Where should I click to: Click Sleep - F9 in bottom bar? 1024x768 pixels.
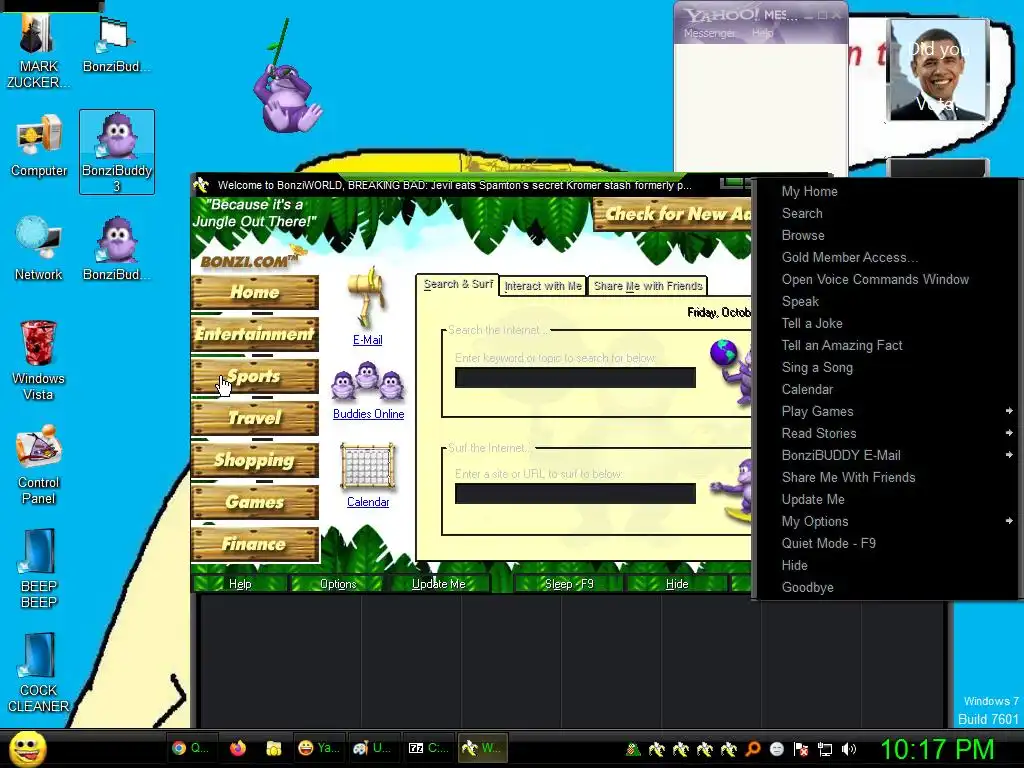(569, 584)
